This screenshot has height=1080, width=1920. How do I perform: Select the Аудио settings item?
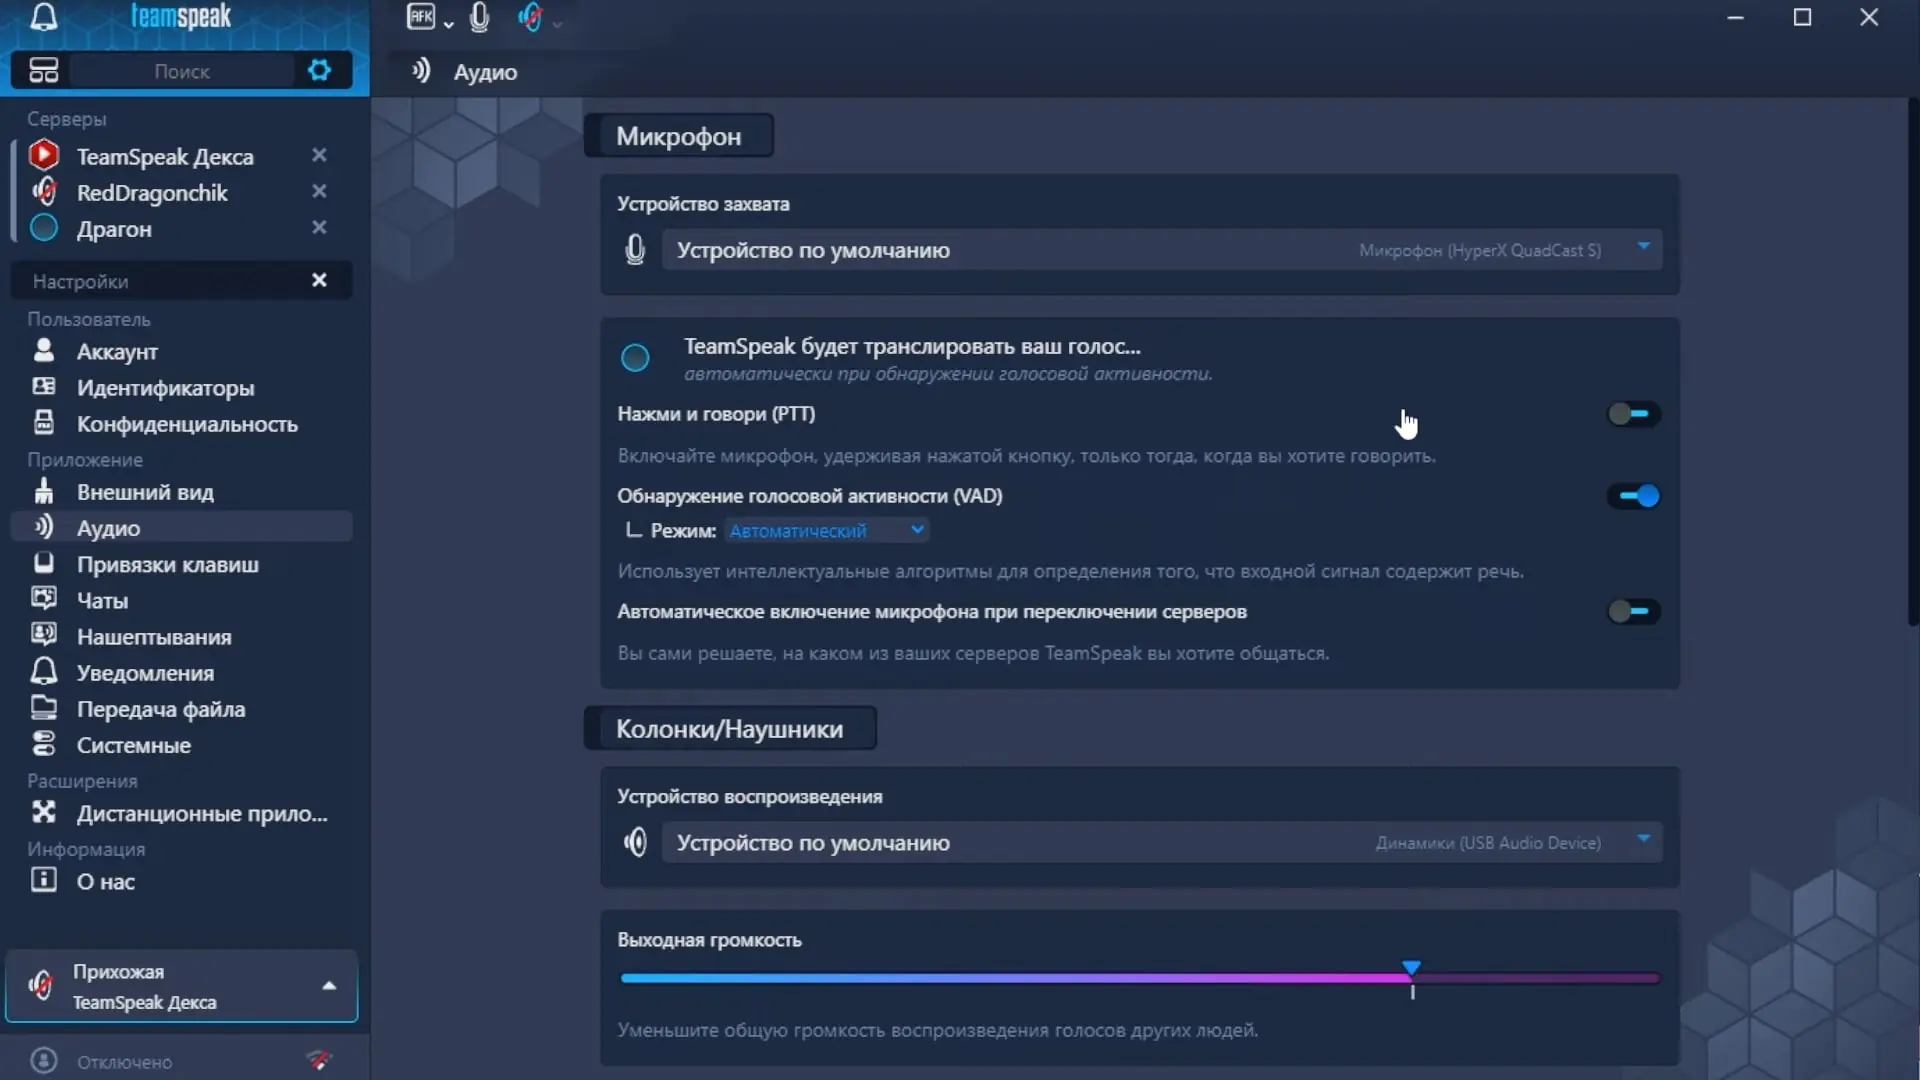click(x=182, y=527)
